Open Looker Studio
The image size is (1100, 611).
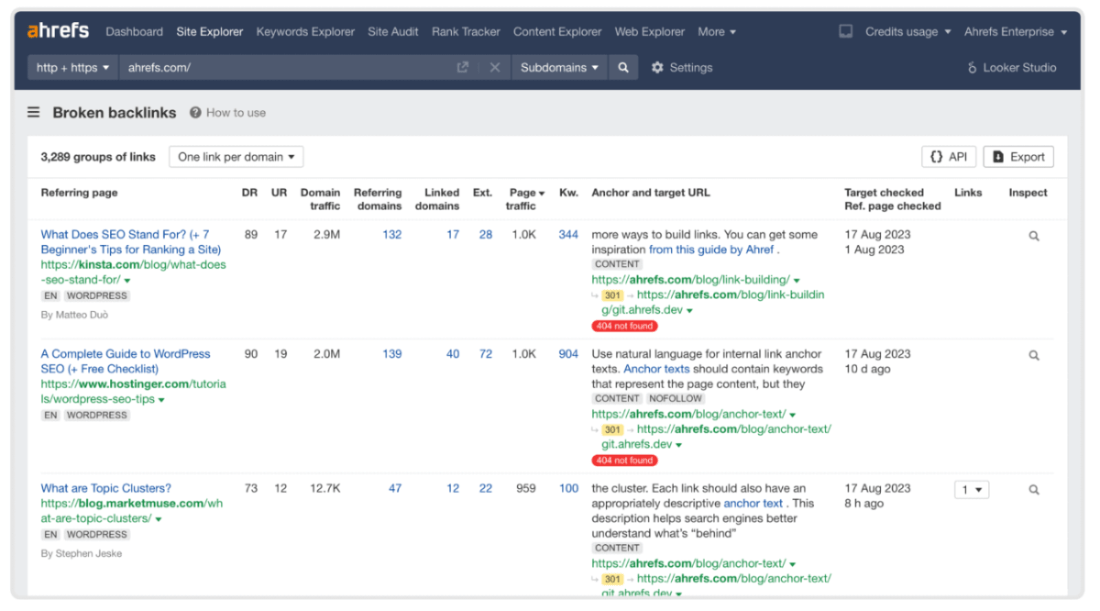[1012, 67]
